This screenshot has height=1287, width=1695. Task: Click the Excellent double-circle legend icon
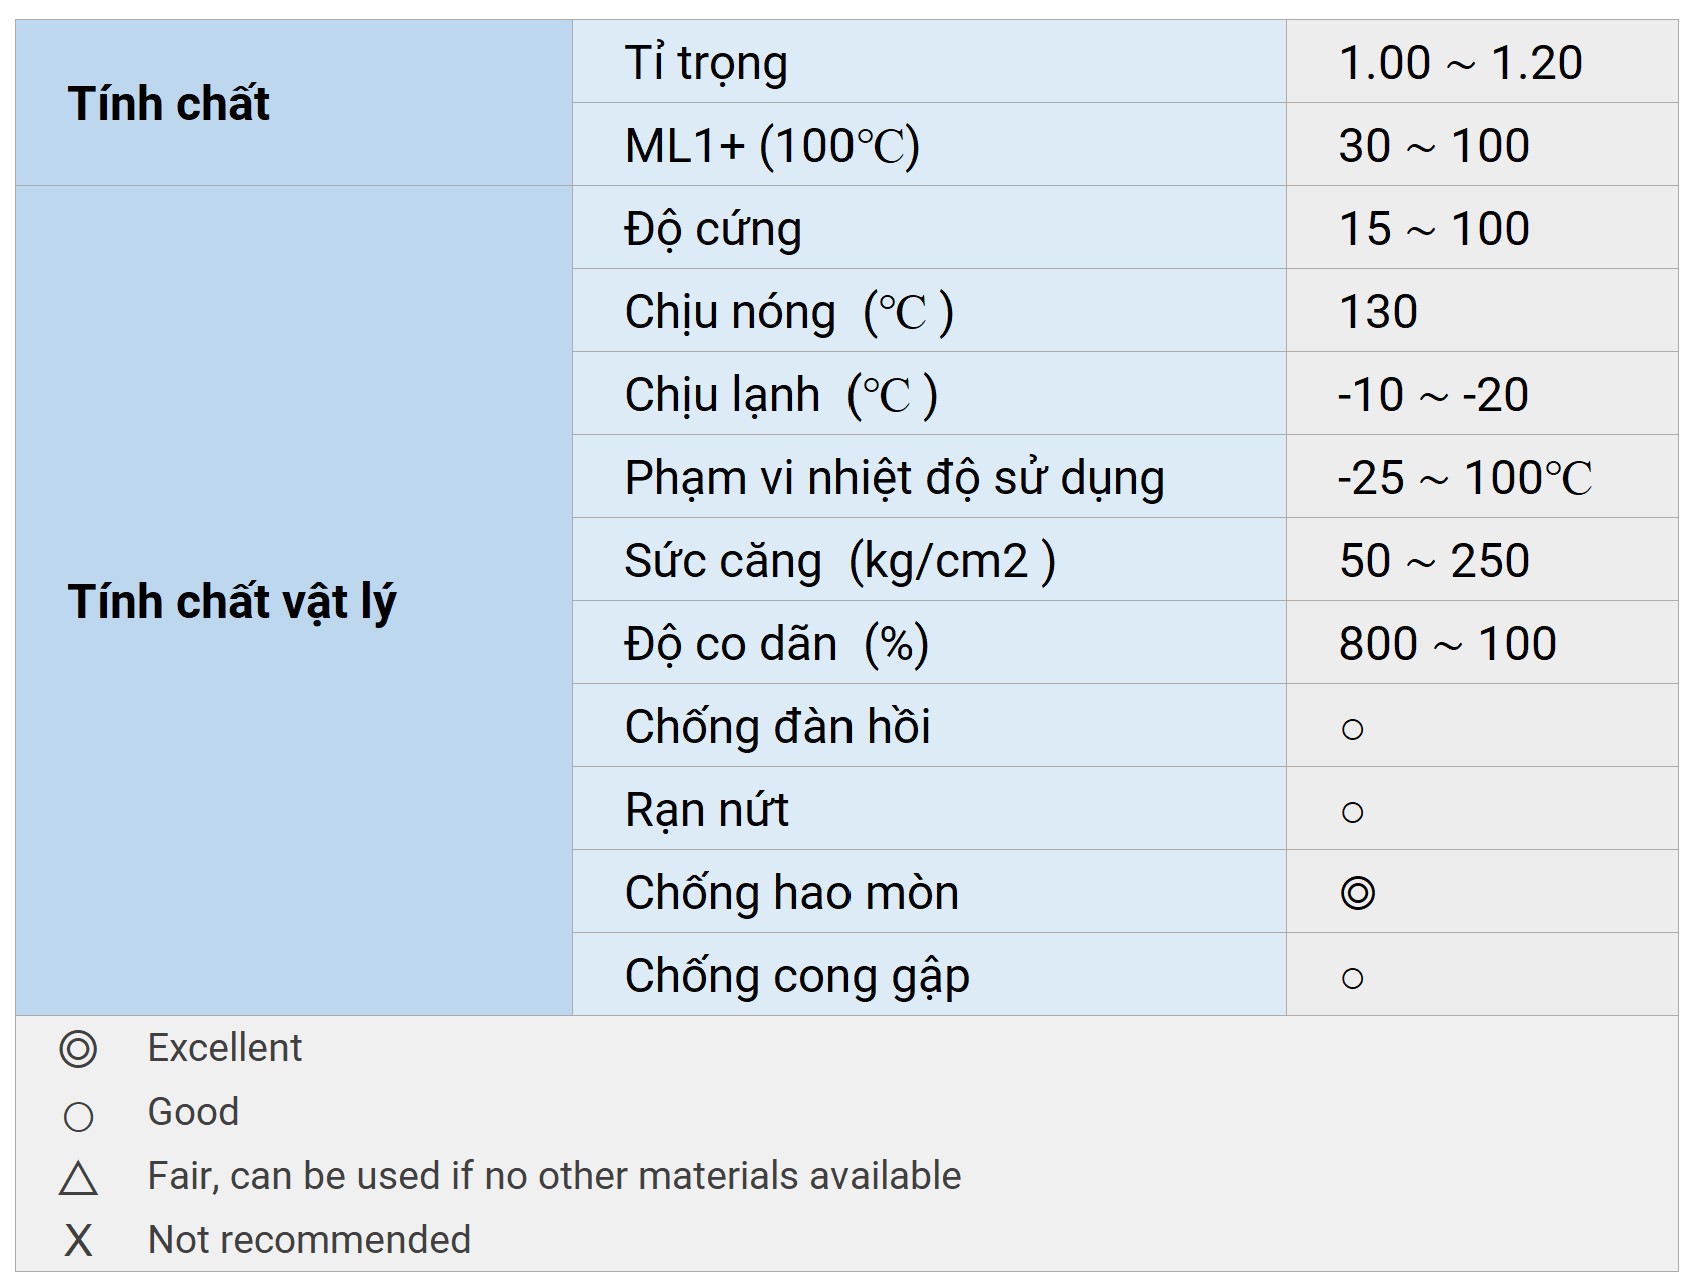pos(78,1049)
